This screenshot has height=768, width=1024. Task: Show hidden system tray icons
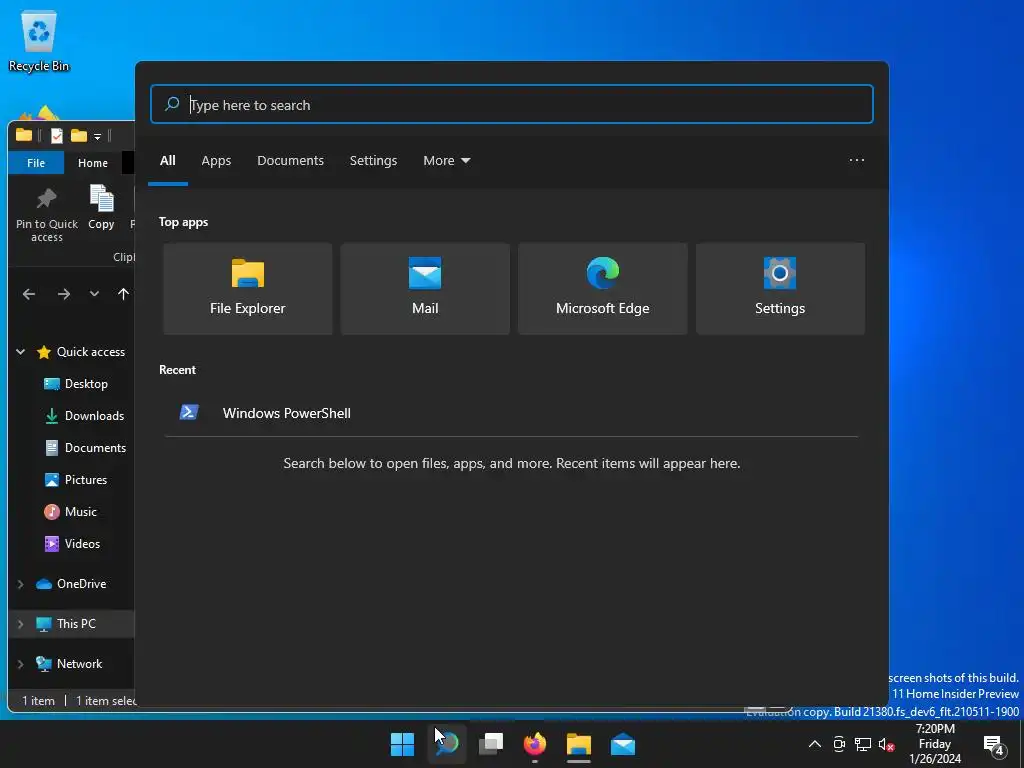coord(814,744)
